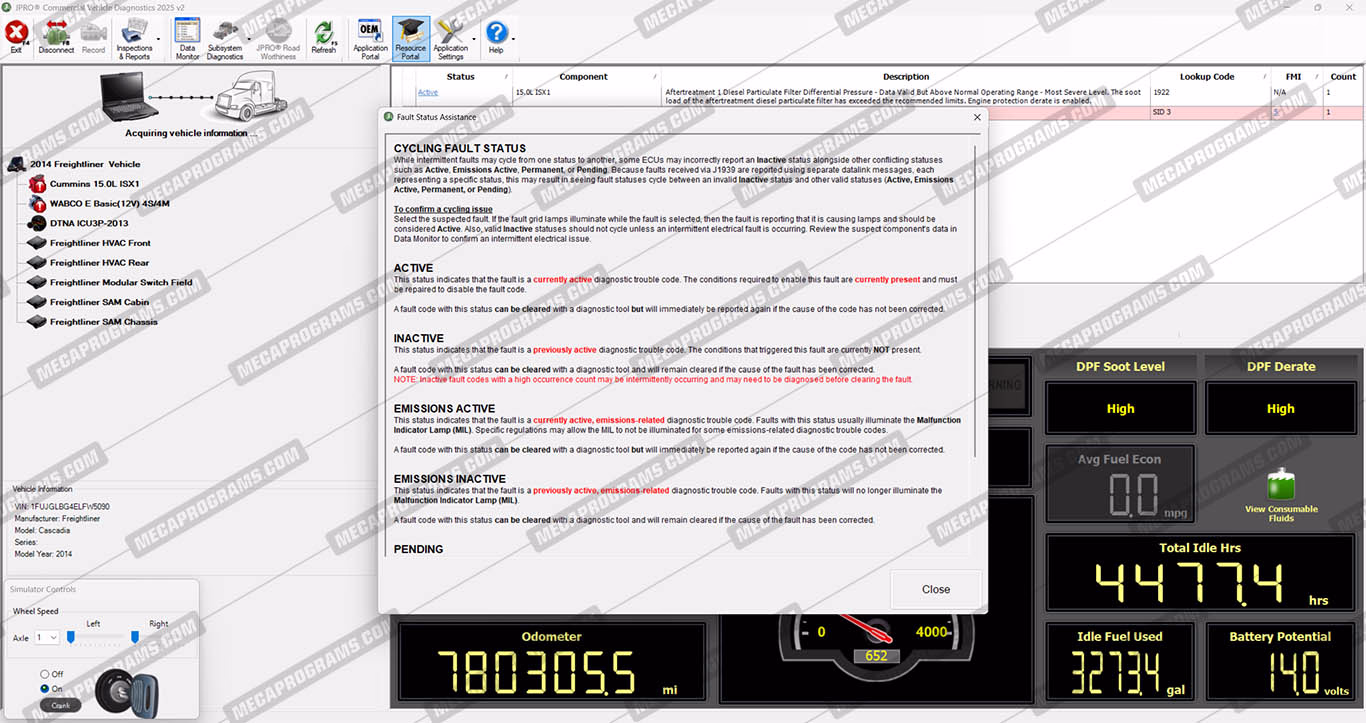1366x723 pixels.
Task: Click the Freightliner SAM Chassis module icon
Action: point(37,322)
